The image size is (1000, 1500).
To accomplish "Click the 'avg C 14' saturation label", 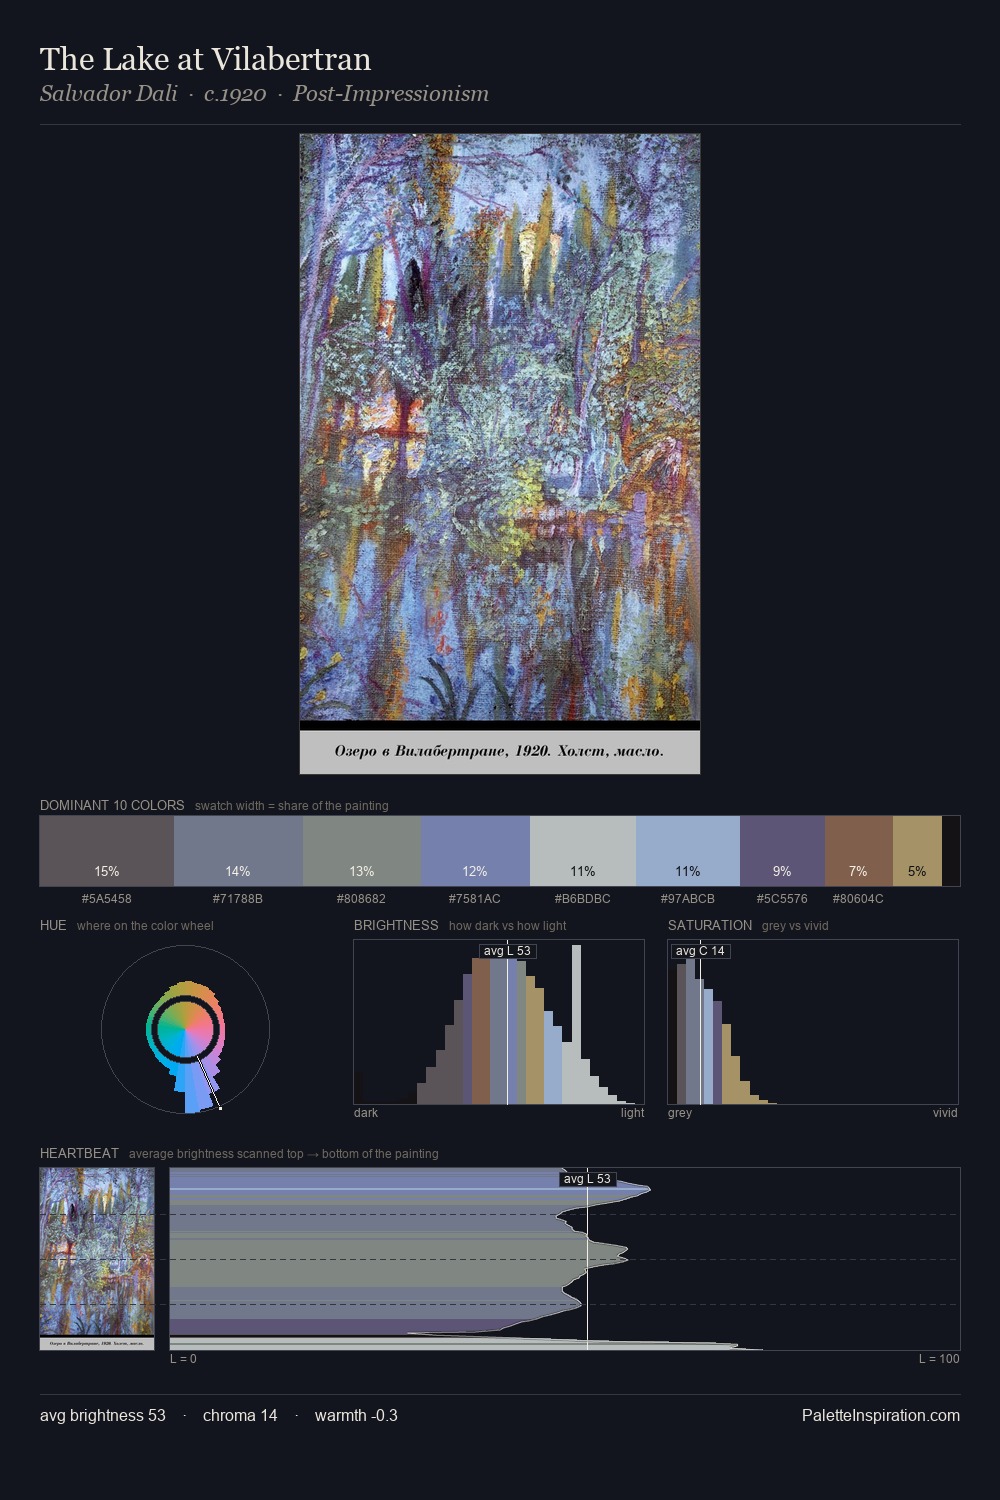I will coord(700,951).
